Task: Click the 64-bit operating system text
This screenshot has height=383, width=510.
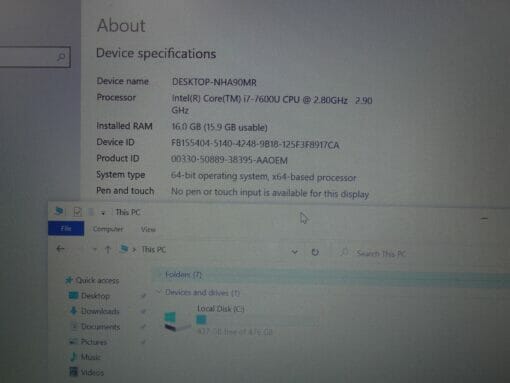Action: (x=263, y=176)
